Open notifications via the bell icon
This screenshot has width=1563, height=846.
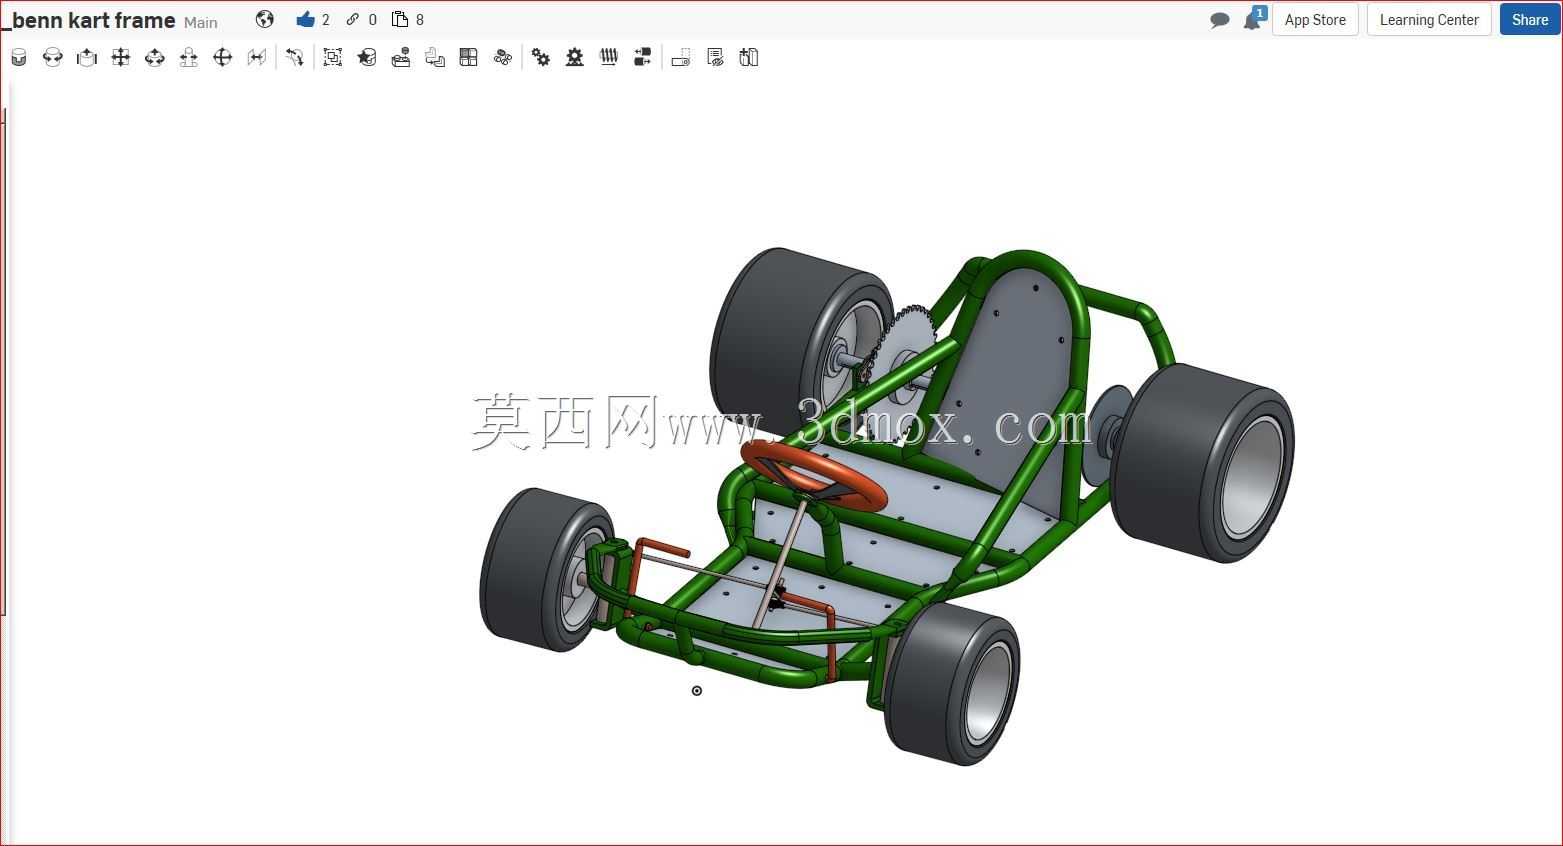(x=1252, y=19)
